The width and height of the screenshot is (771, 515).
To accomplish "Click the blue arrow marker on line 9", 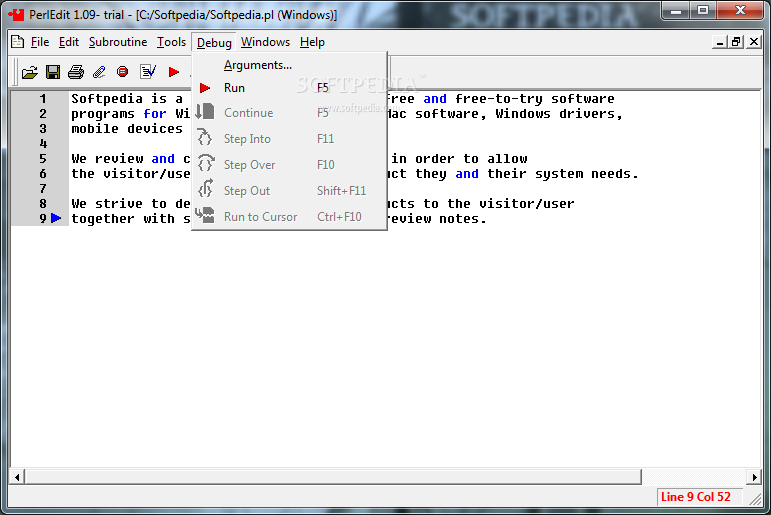I will 56,218.
